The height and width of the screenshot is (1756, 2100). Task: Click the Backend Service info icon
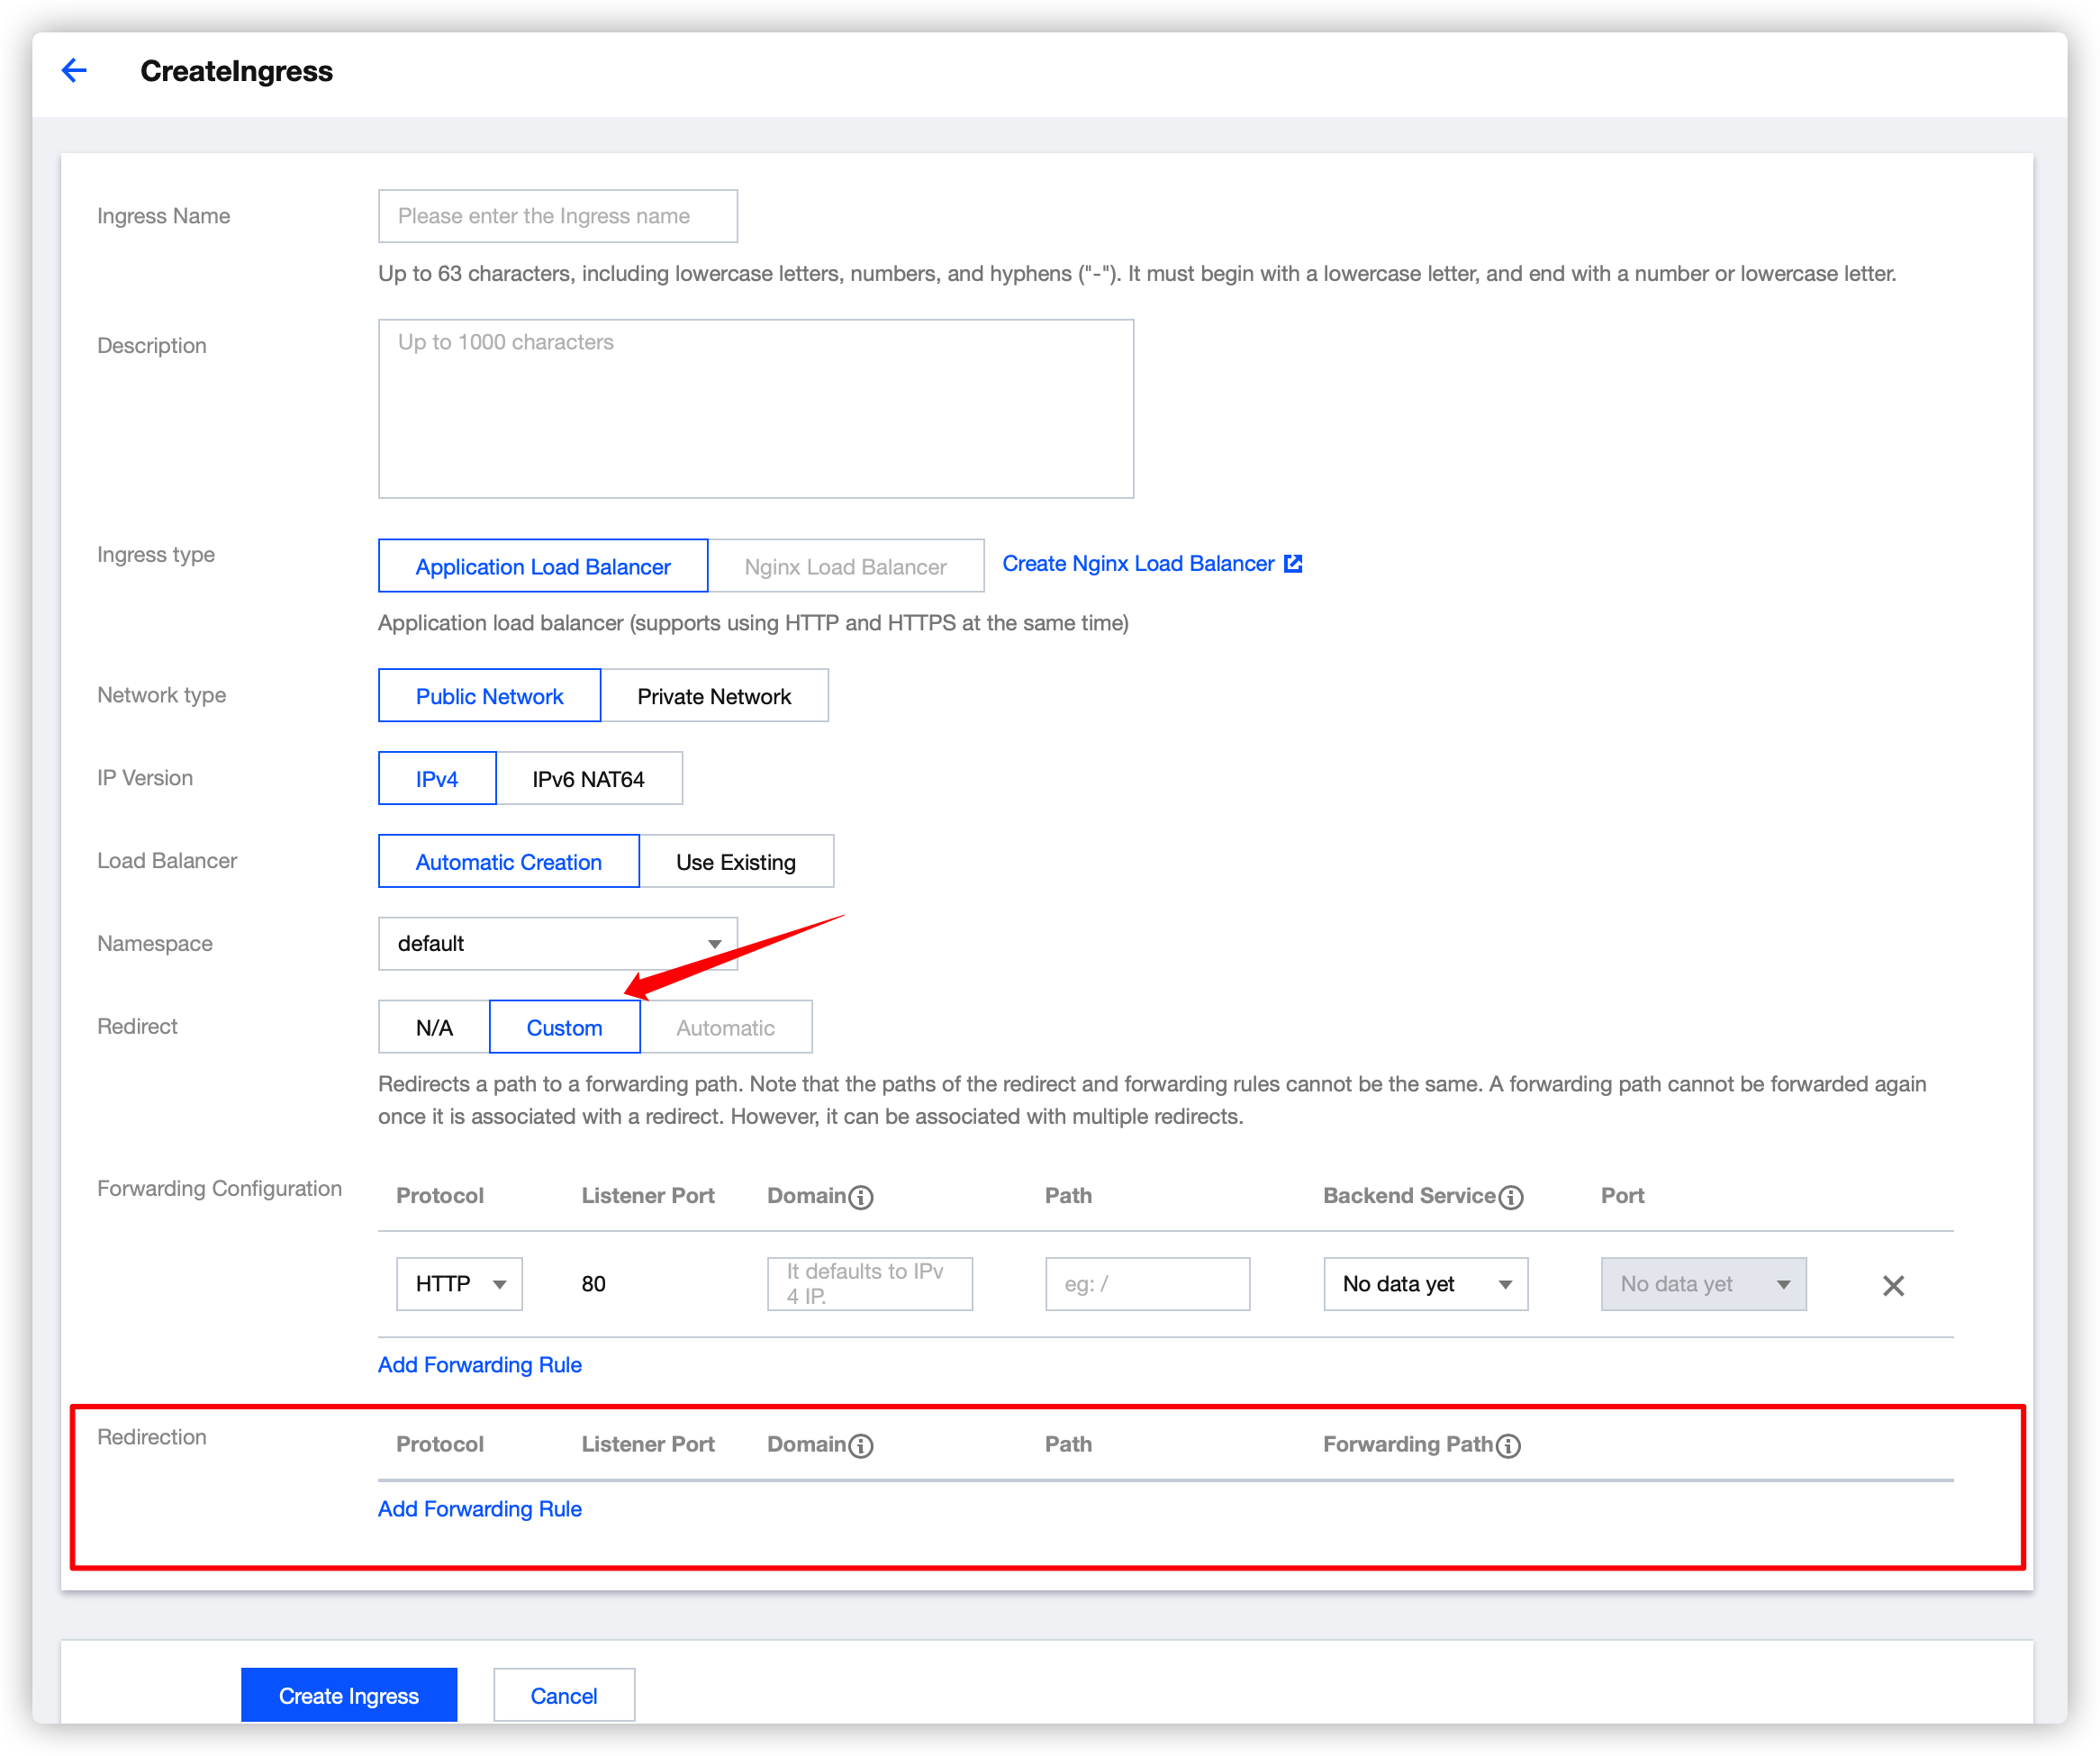tap(1511, 1197)
